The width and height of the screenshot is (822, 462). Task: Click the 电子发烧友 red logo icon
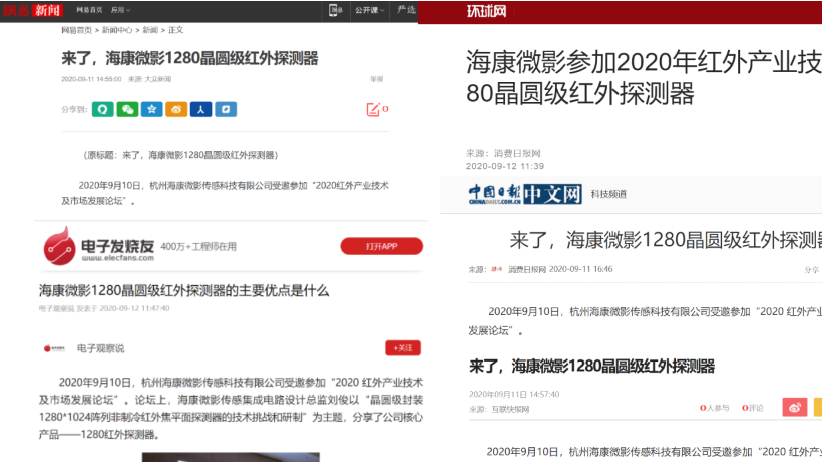coord(59,246)
